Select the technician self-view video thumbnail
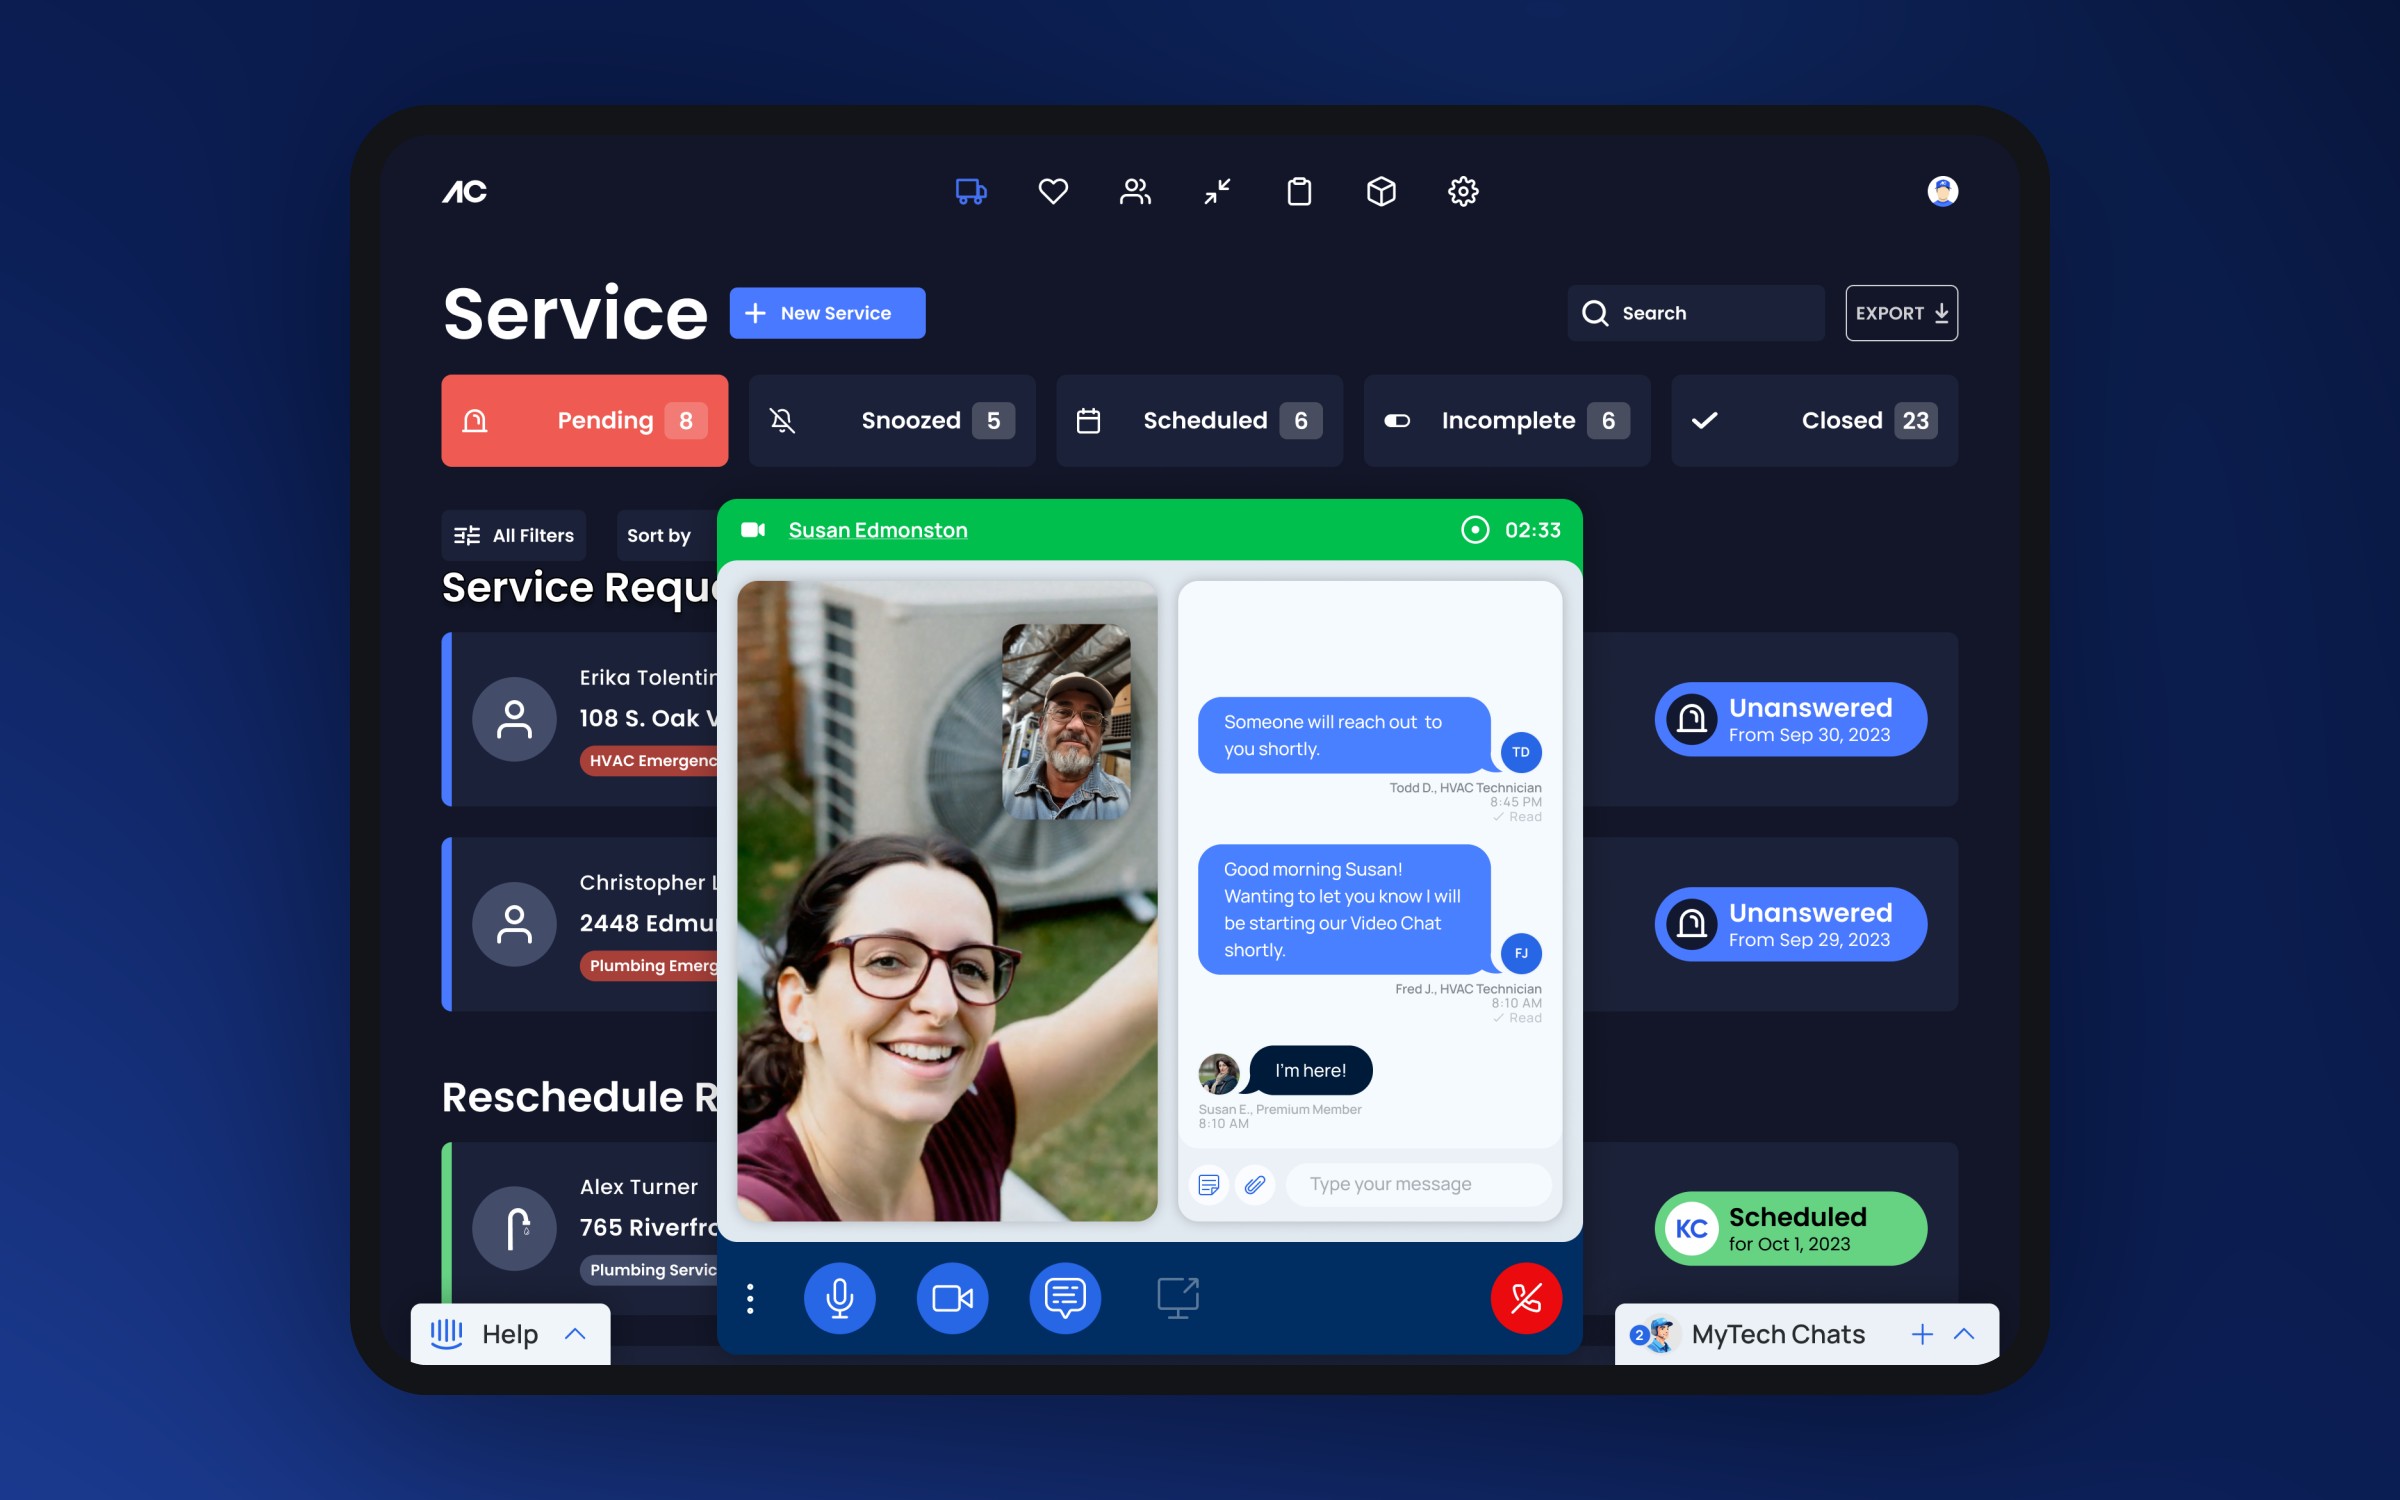 1066,722
